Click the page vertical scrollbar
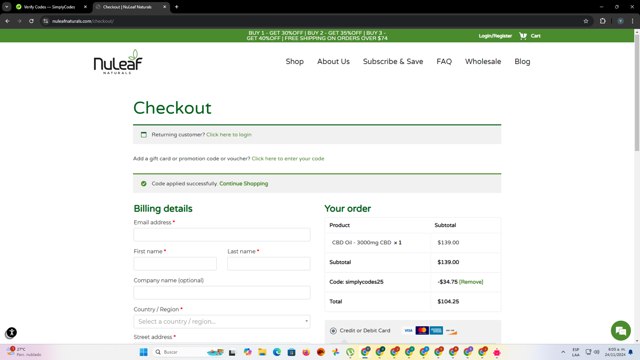The image size is (640, 360). pos(637,94)
